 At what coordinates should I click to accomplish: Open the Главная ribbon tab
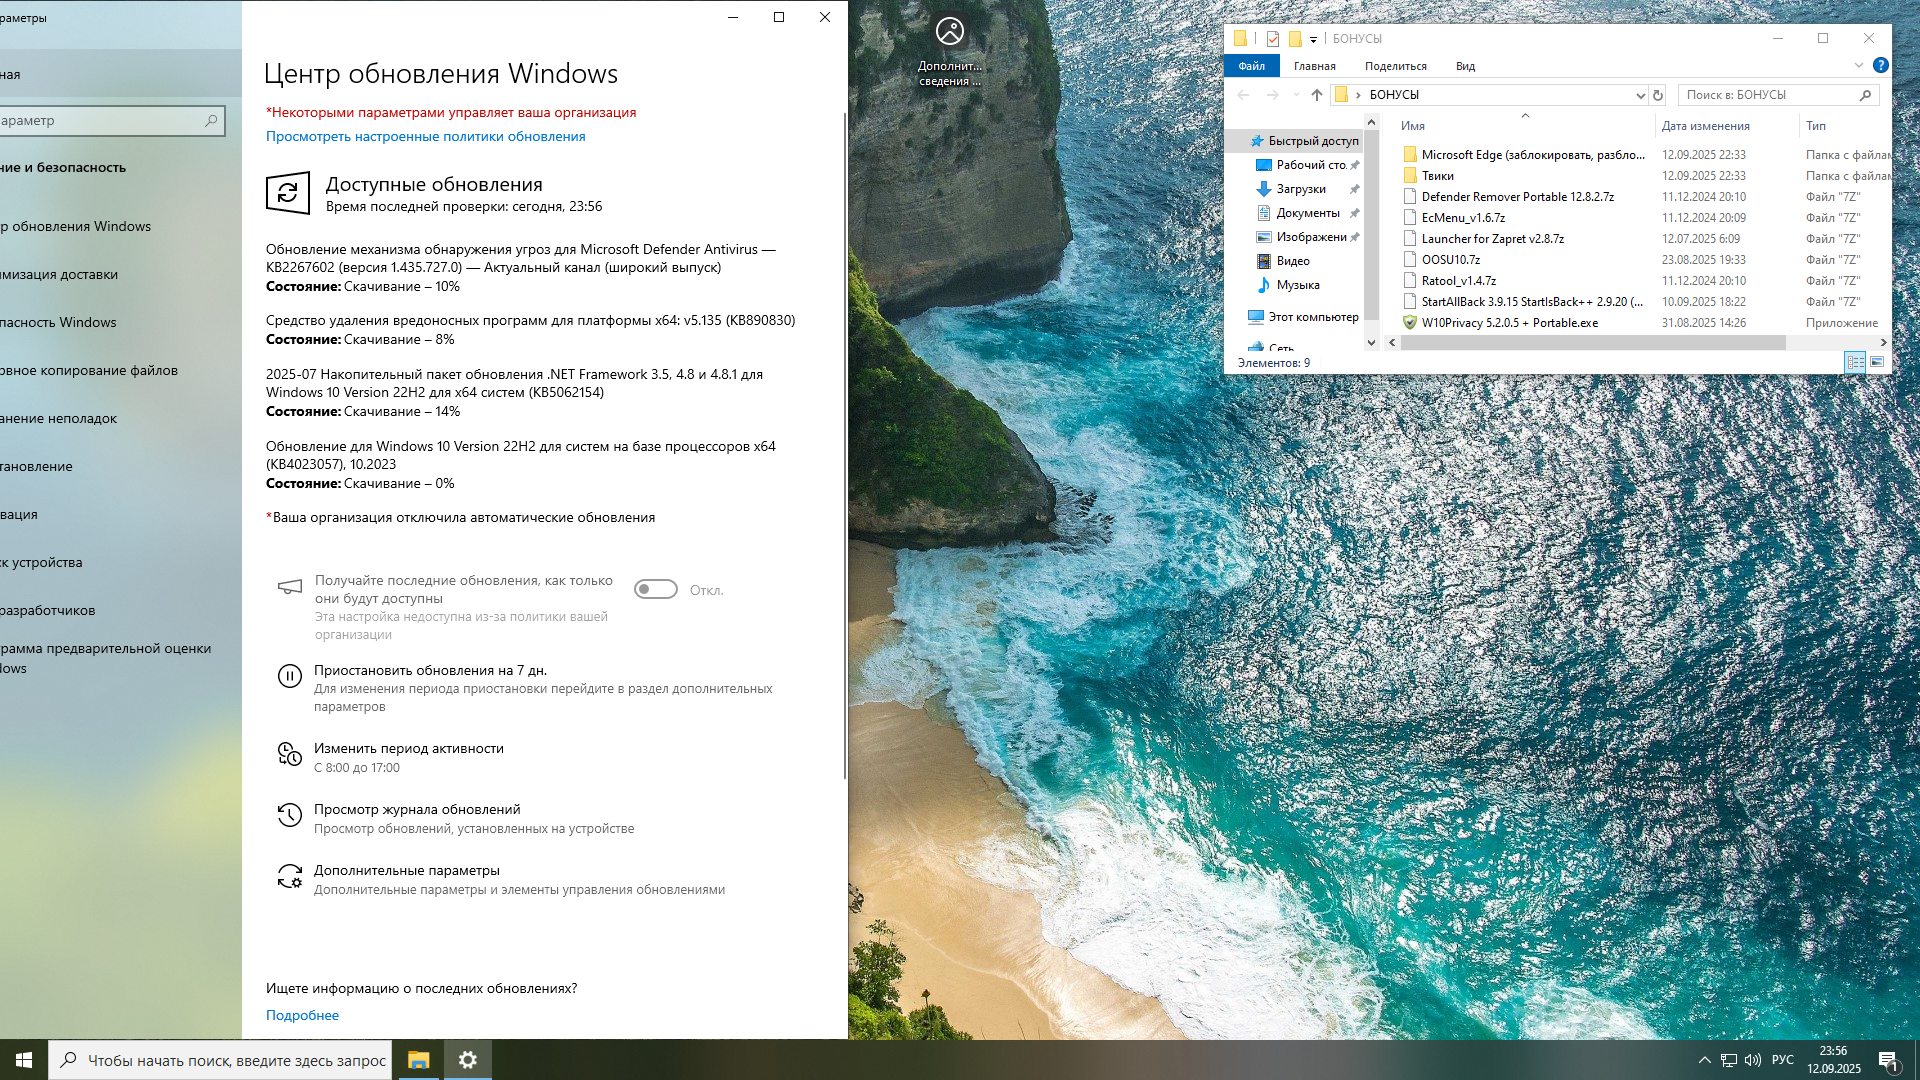click(x=1314, y=66)
